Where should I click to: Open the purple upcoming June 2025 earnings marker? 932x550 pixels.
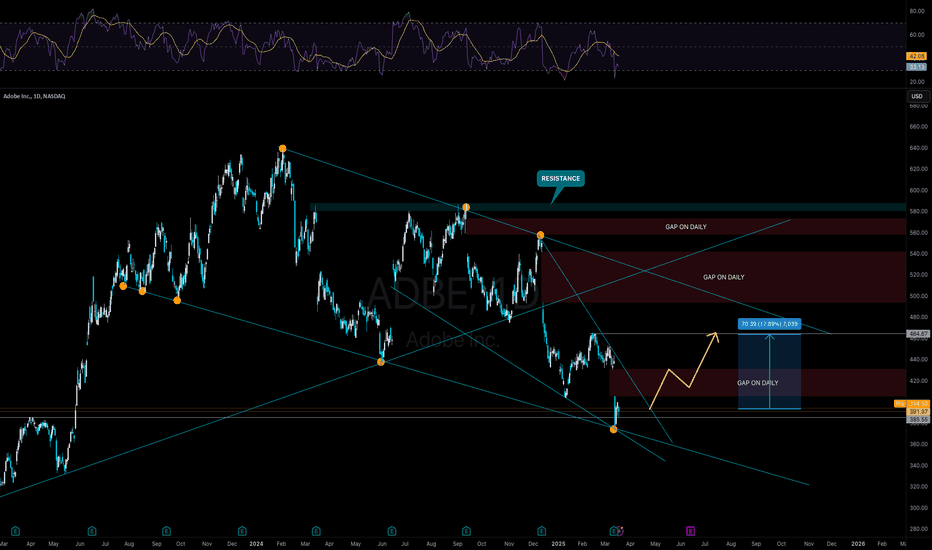coord(690,530)
